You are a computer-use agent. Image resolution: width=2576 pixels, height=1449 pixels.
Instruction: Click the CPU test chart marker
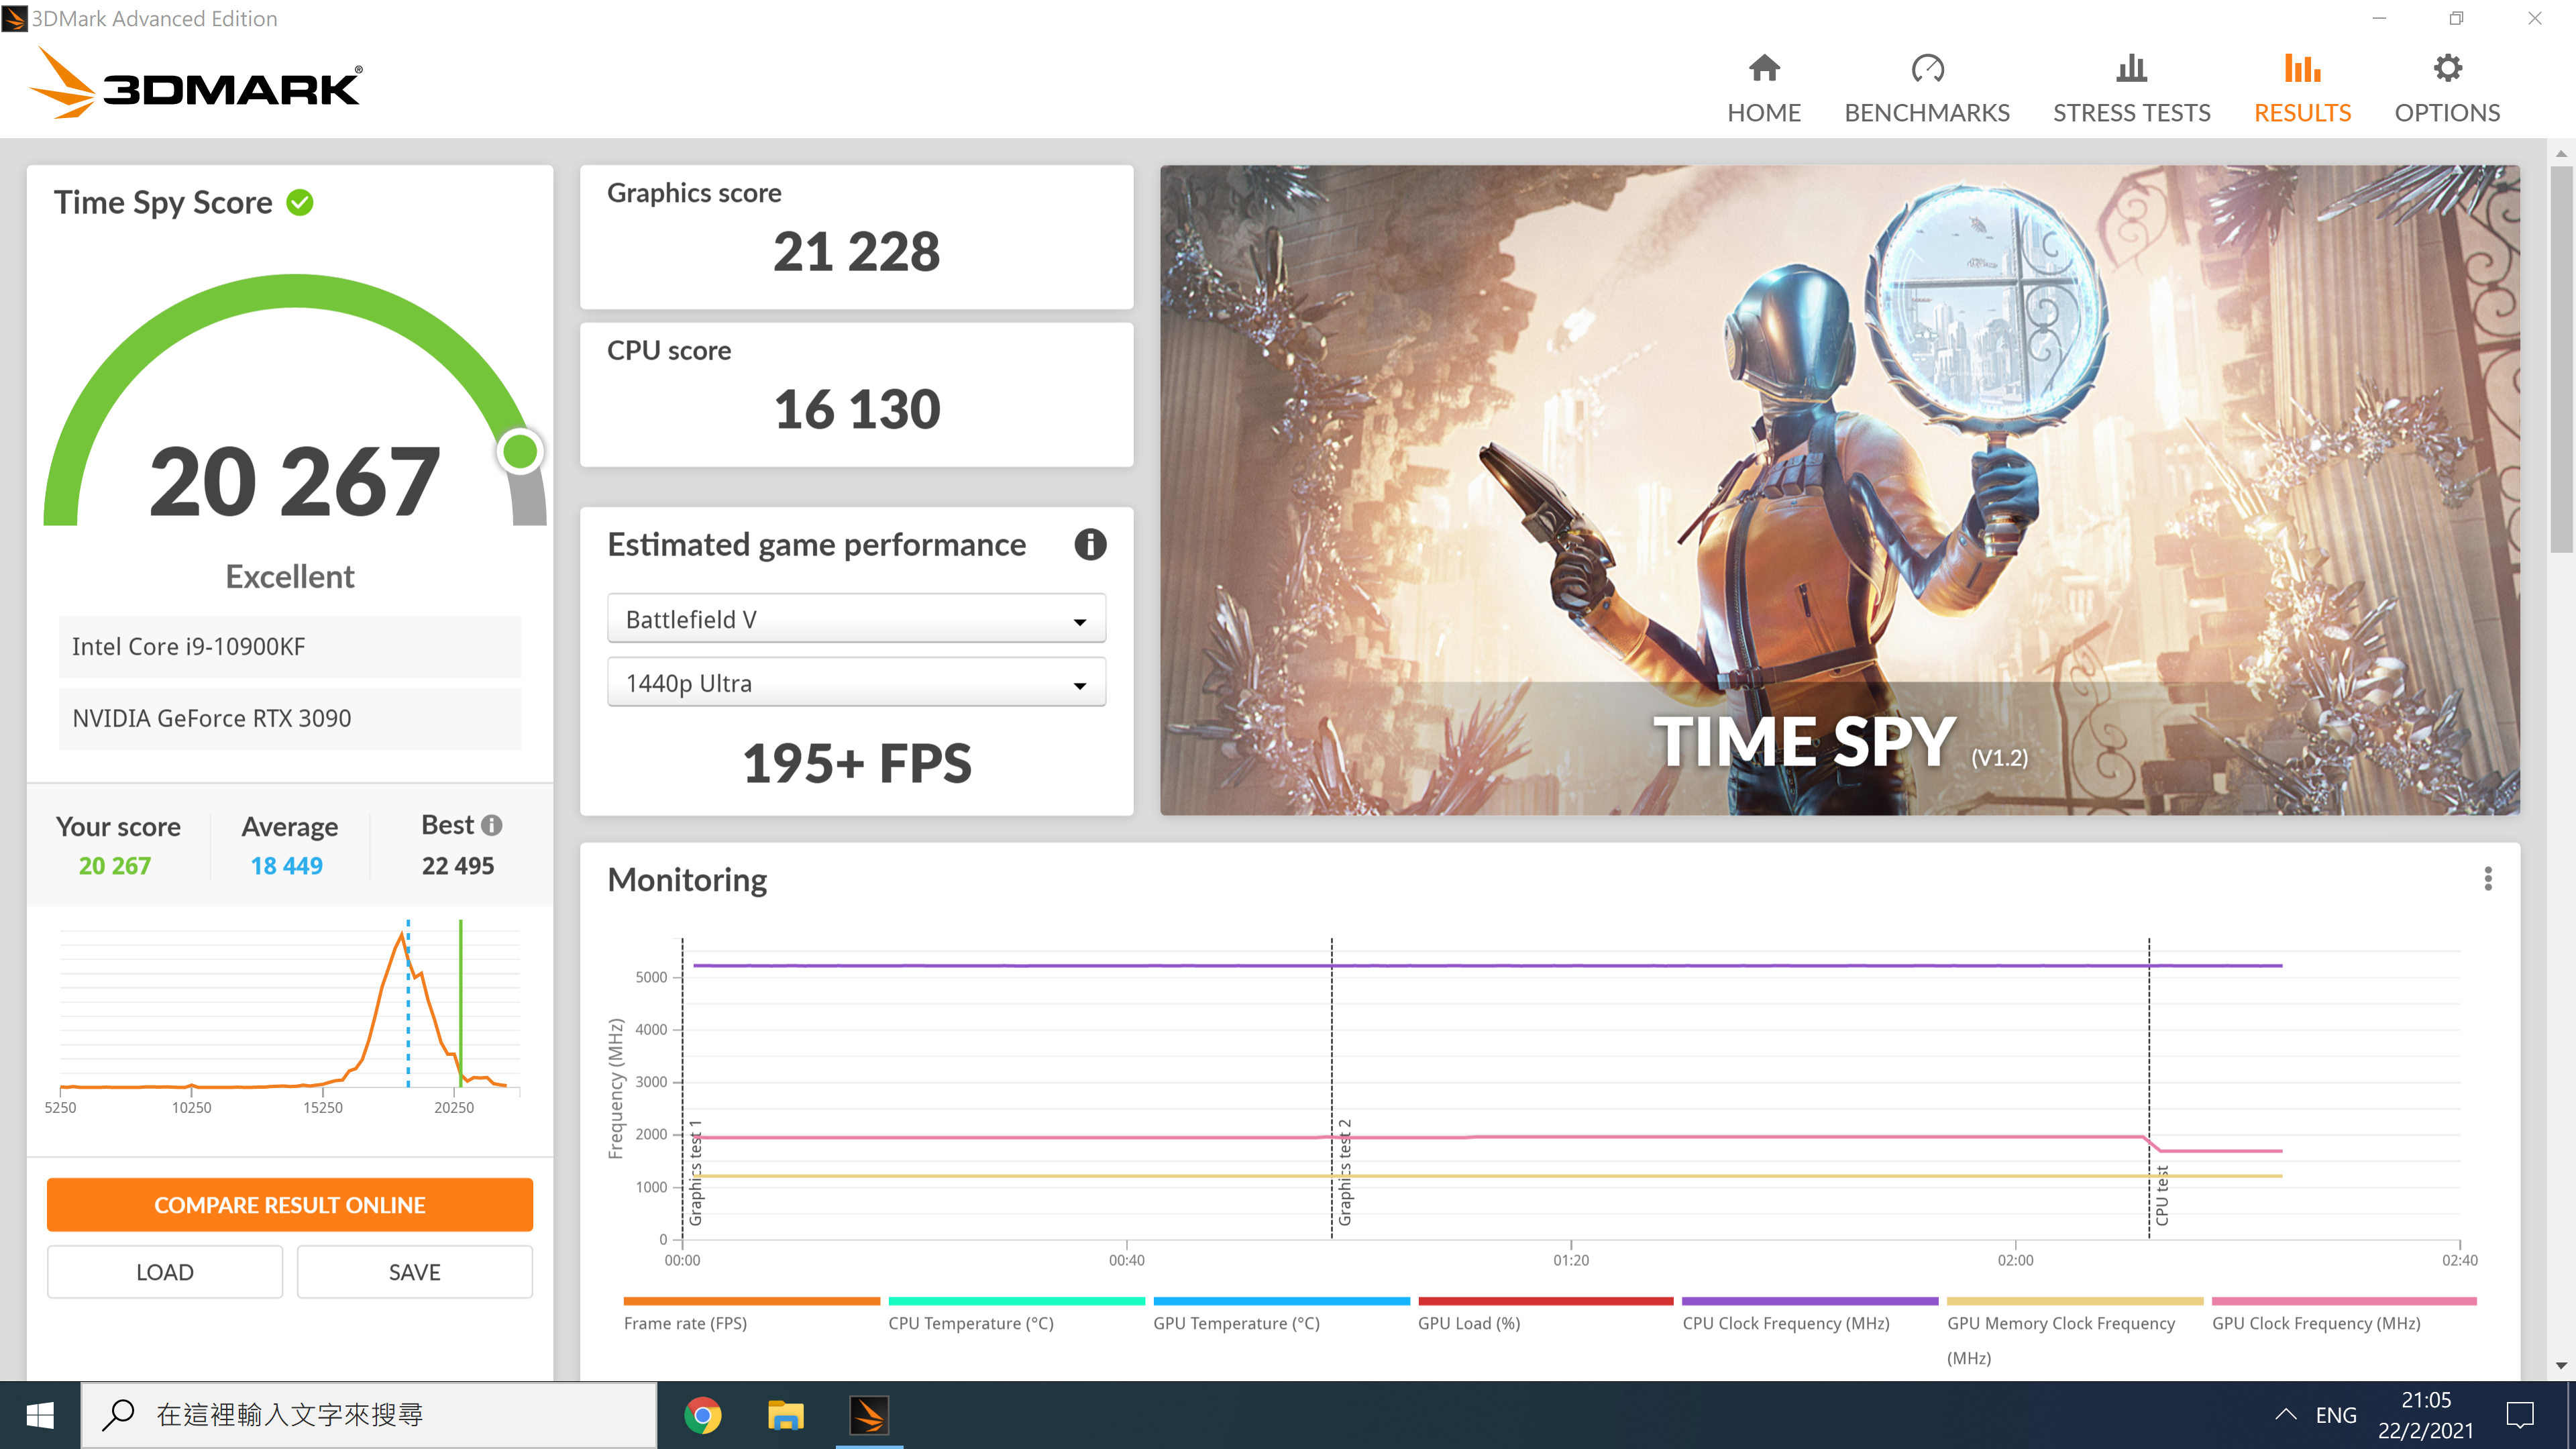click(x=2162, y=1195)
